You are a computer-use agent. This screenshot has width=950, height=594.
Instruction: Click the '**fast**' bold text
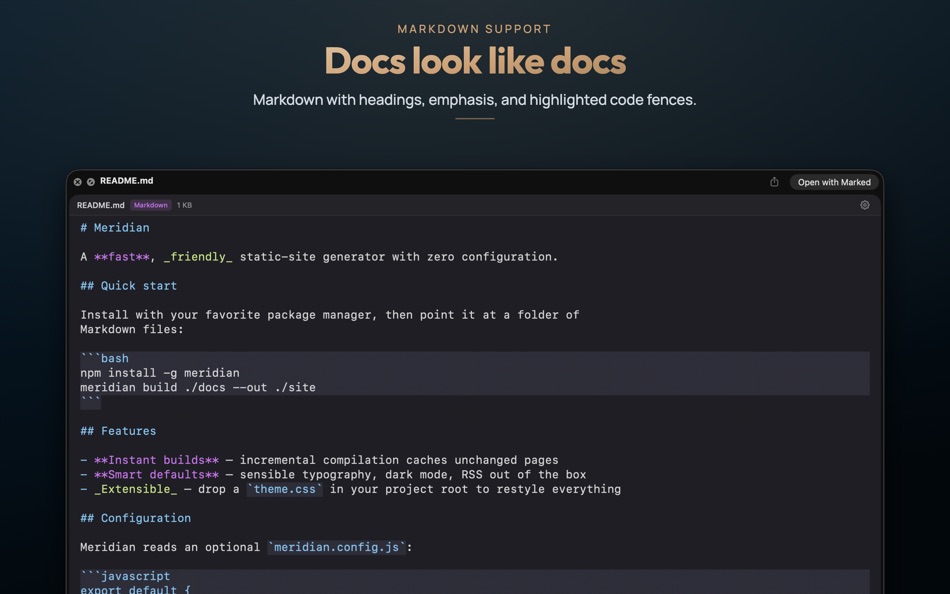point(122,257)
